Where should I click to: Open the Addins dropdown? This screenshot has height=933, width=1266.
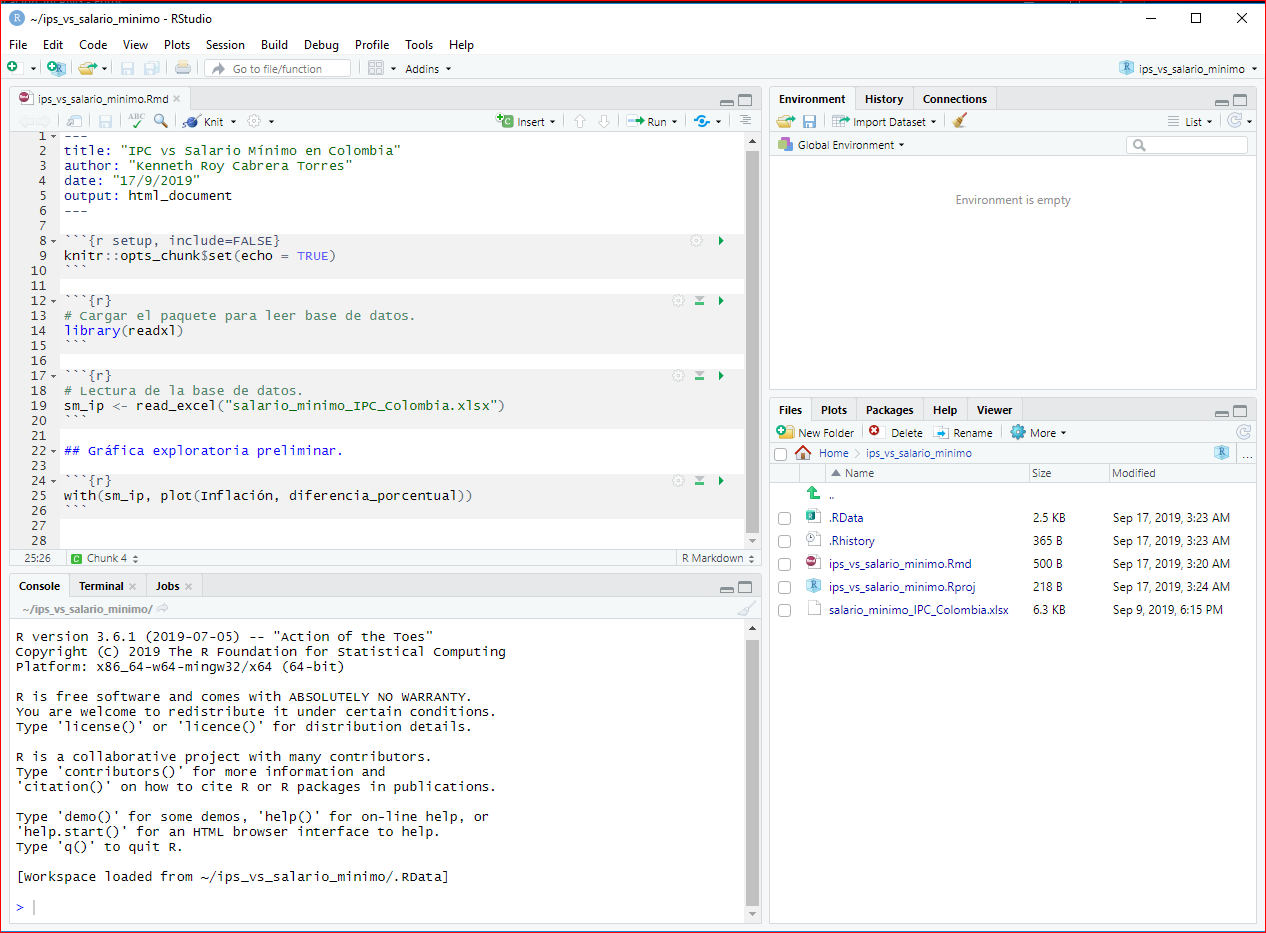(428, 69)
